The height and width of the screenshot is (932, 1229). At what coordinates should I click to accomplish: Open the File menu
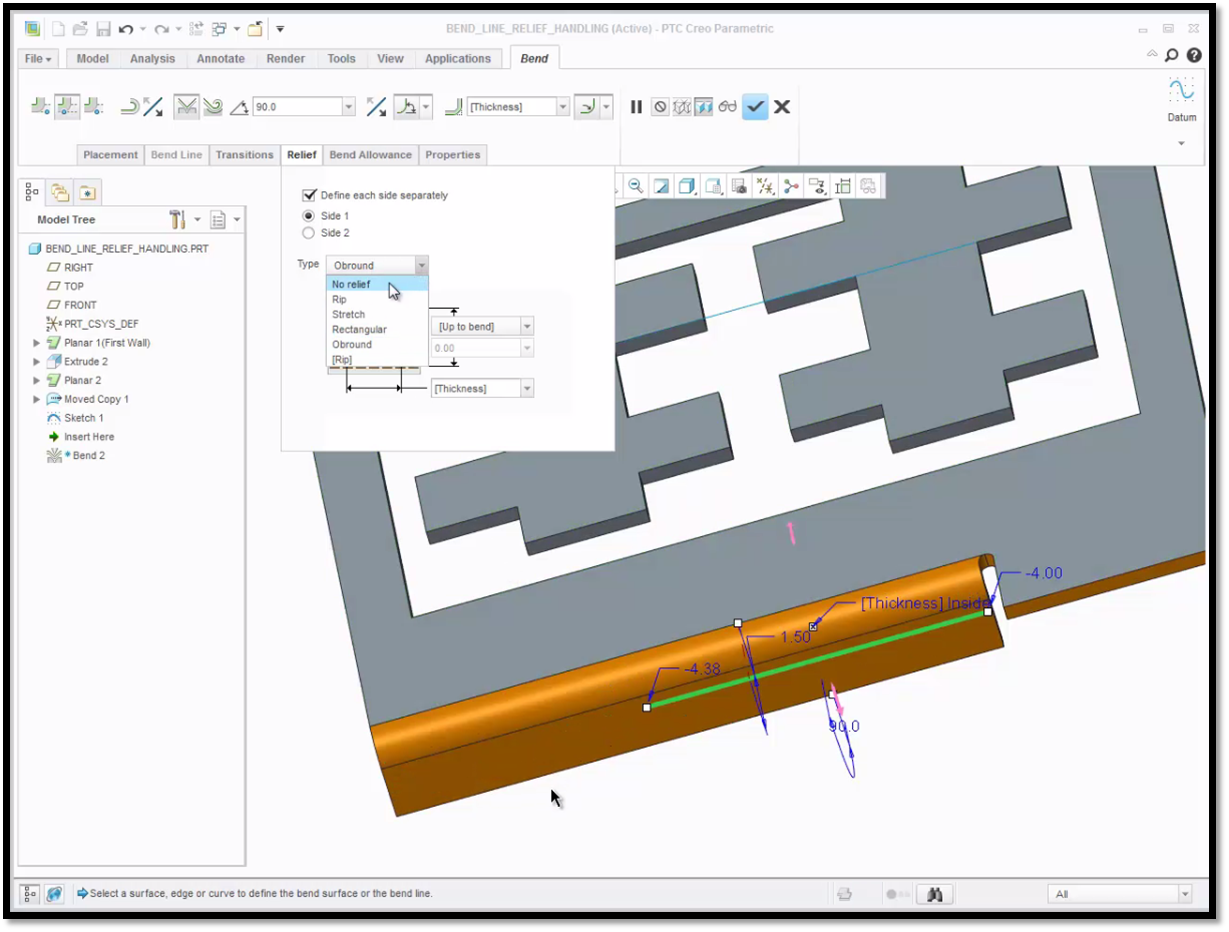tap(39, 59)
